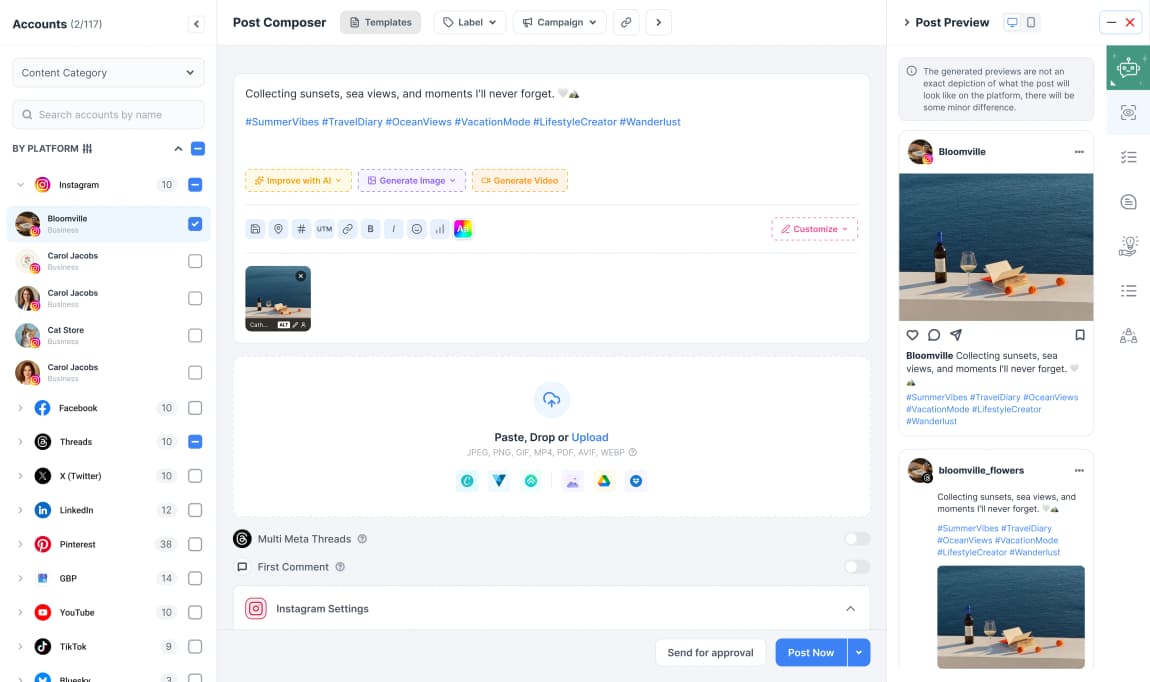Click the Search accounts by name field
1150x682 pixels.
[x=109, y=114]
